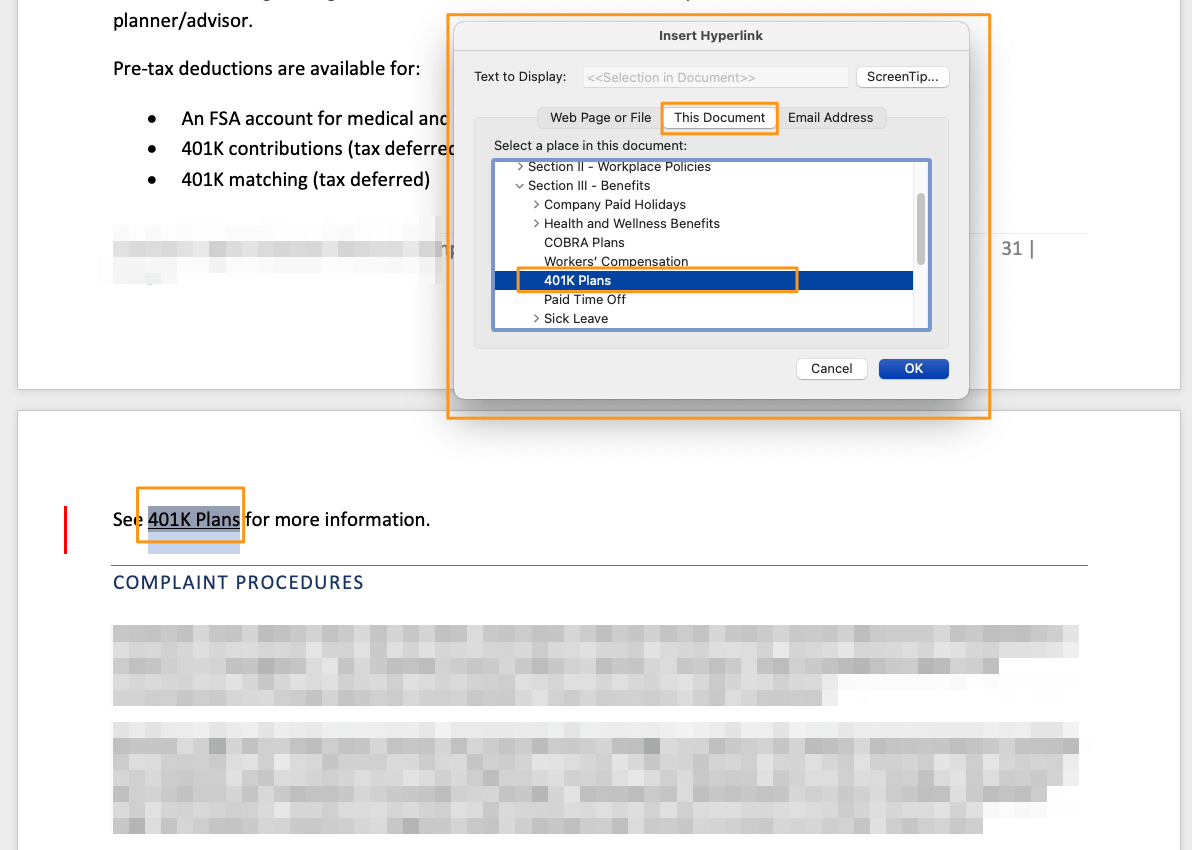Click the Complaint Procedures heading
The height and width of the screenshot is (850, 1192).
click(x=238, y=582)
